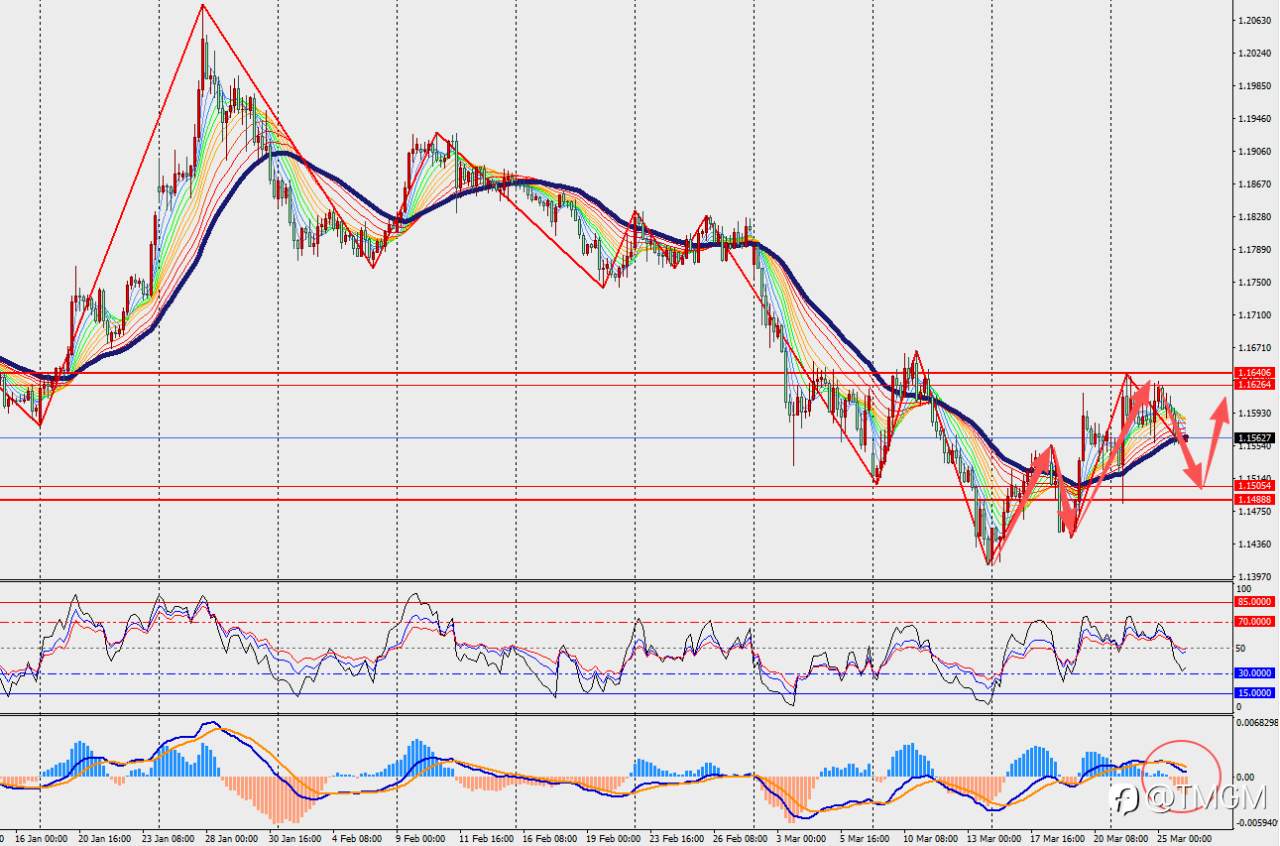Click the 1.16710 price axis value

(x=1256, y=348)
